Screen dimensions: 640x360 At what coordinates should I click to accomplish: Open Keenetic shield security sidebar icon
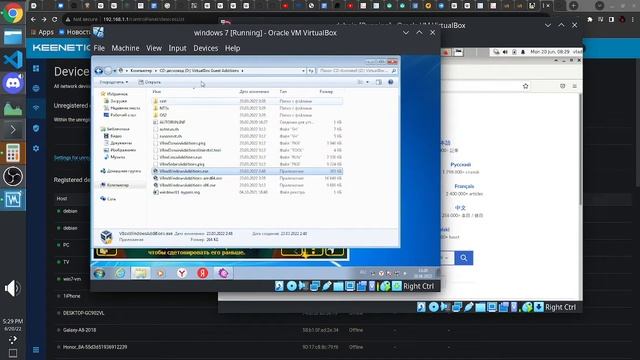(36, 128)
